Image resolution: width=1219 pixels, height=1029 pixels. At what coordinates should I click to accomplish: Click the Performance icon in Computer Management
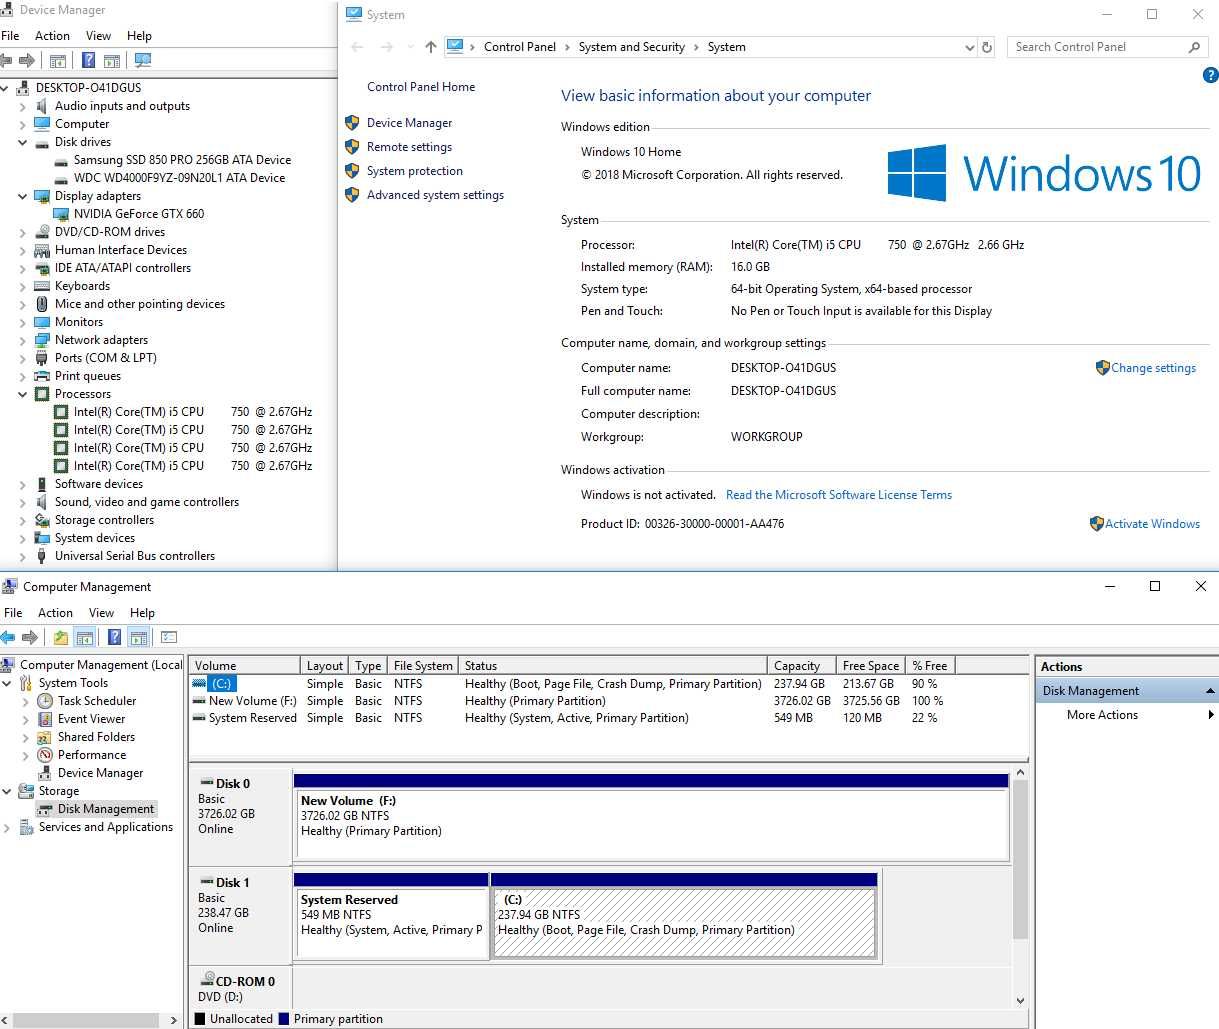pos(45,755)
